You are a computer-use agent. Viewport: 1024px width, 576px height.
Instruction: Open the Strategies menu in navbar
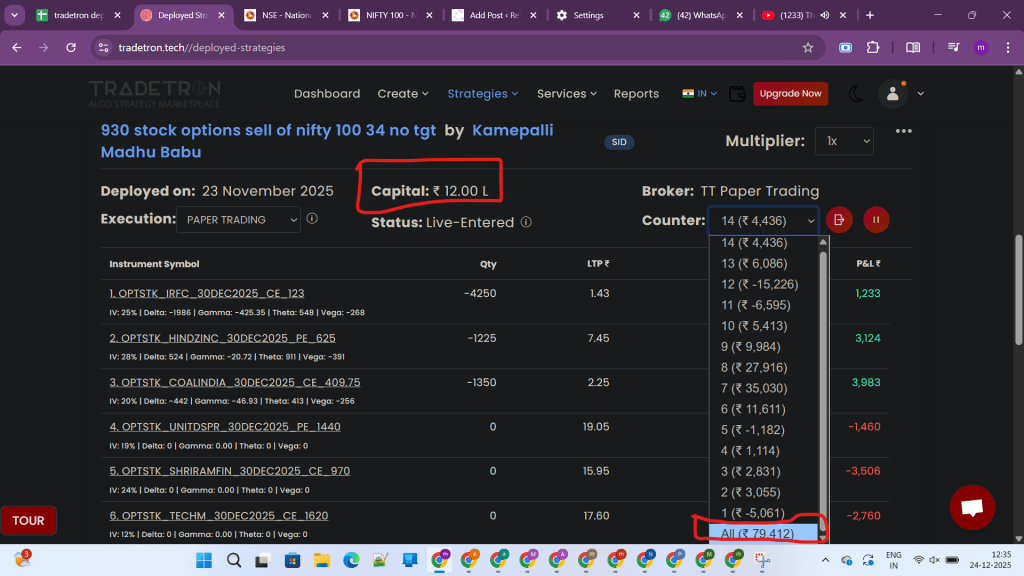click(482, 94)
